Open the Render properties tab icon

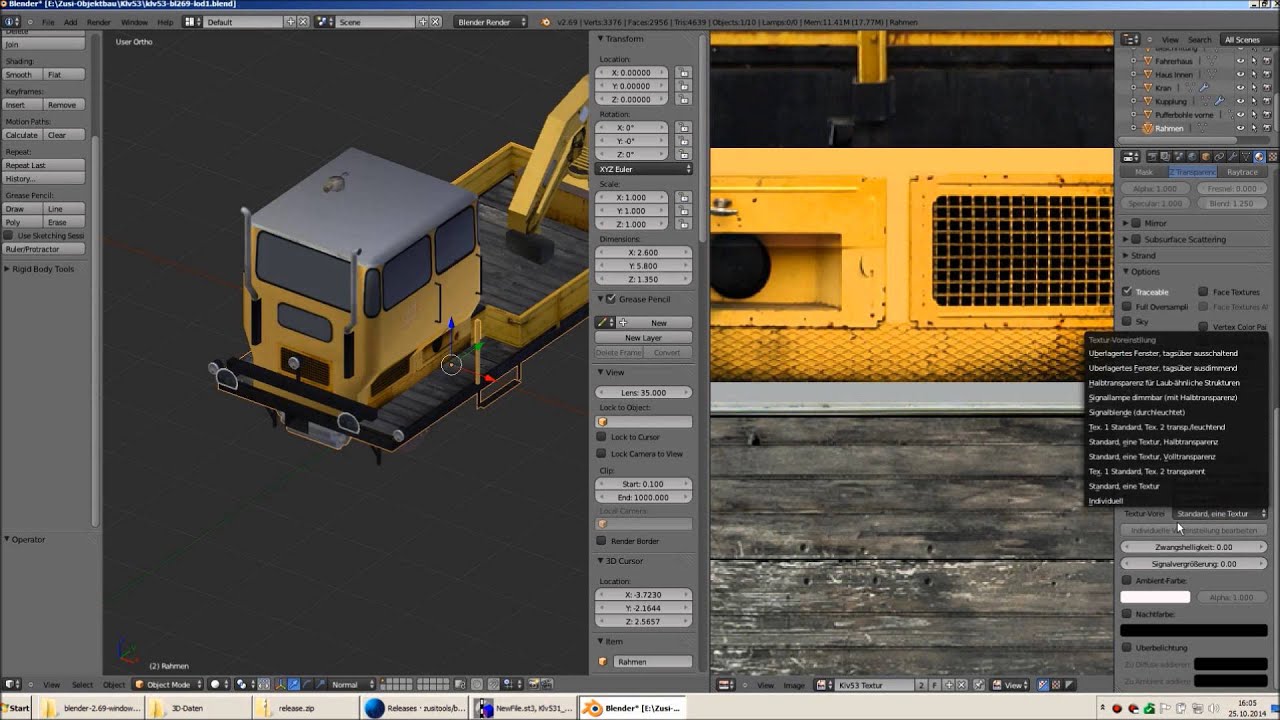click(1150, 156)
